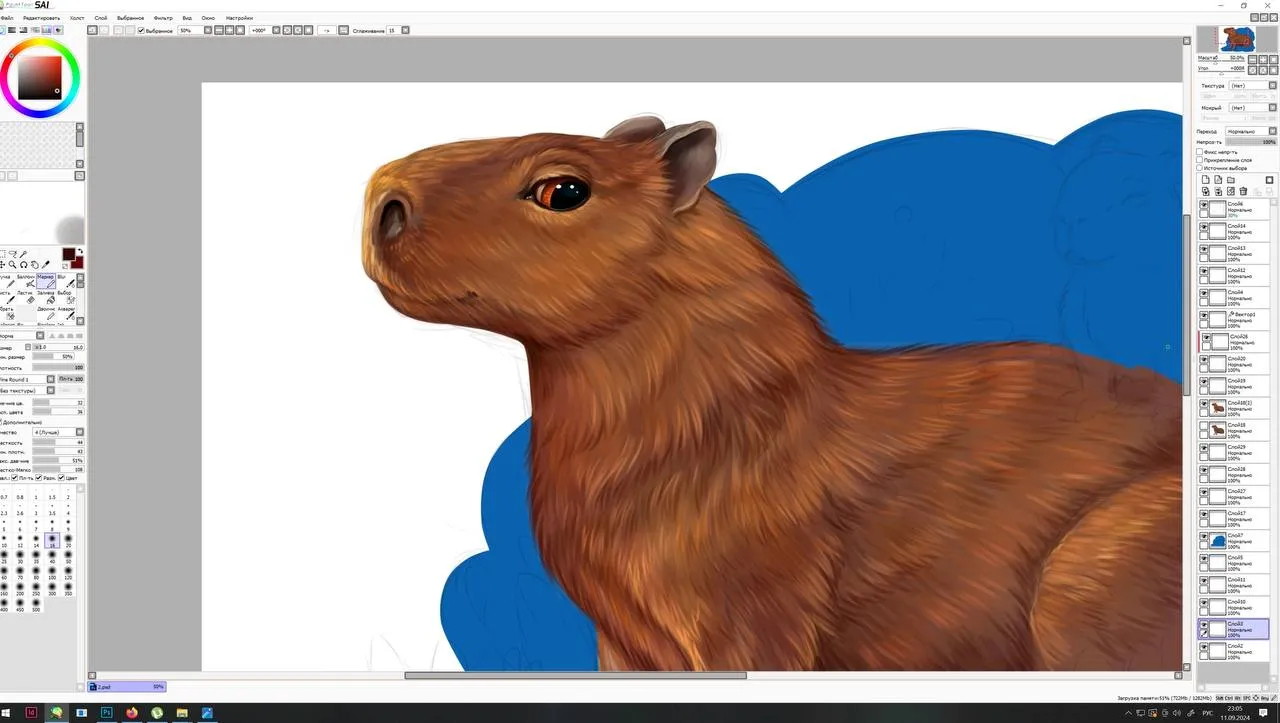
Task: Hide layer Слой14 via its eye icon
Action: 1204,227
